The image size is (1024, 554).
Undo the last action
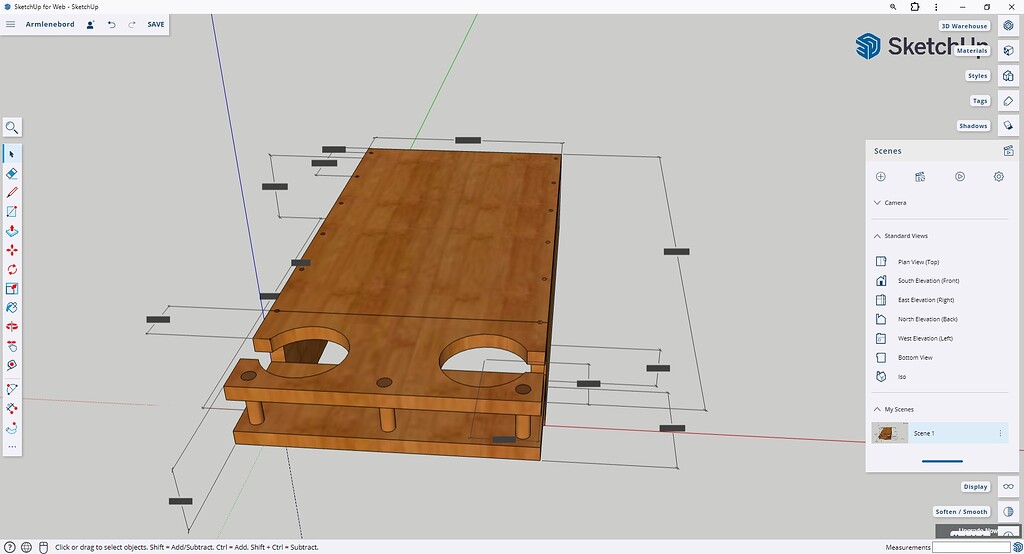click(x=112, y=24)
